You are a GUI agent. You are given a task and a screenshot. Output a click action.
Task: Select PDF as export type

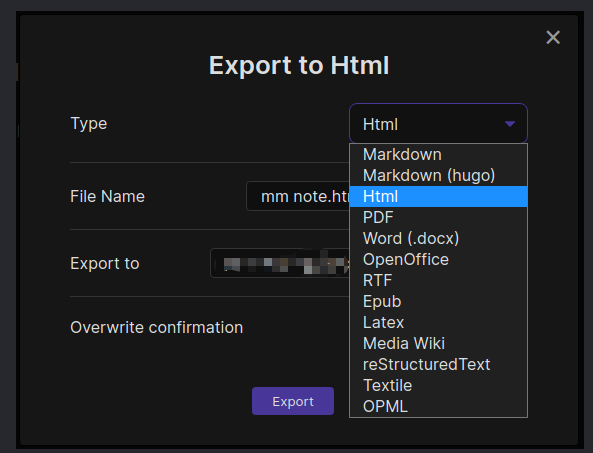(438, 217)
